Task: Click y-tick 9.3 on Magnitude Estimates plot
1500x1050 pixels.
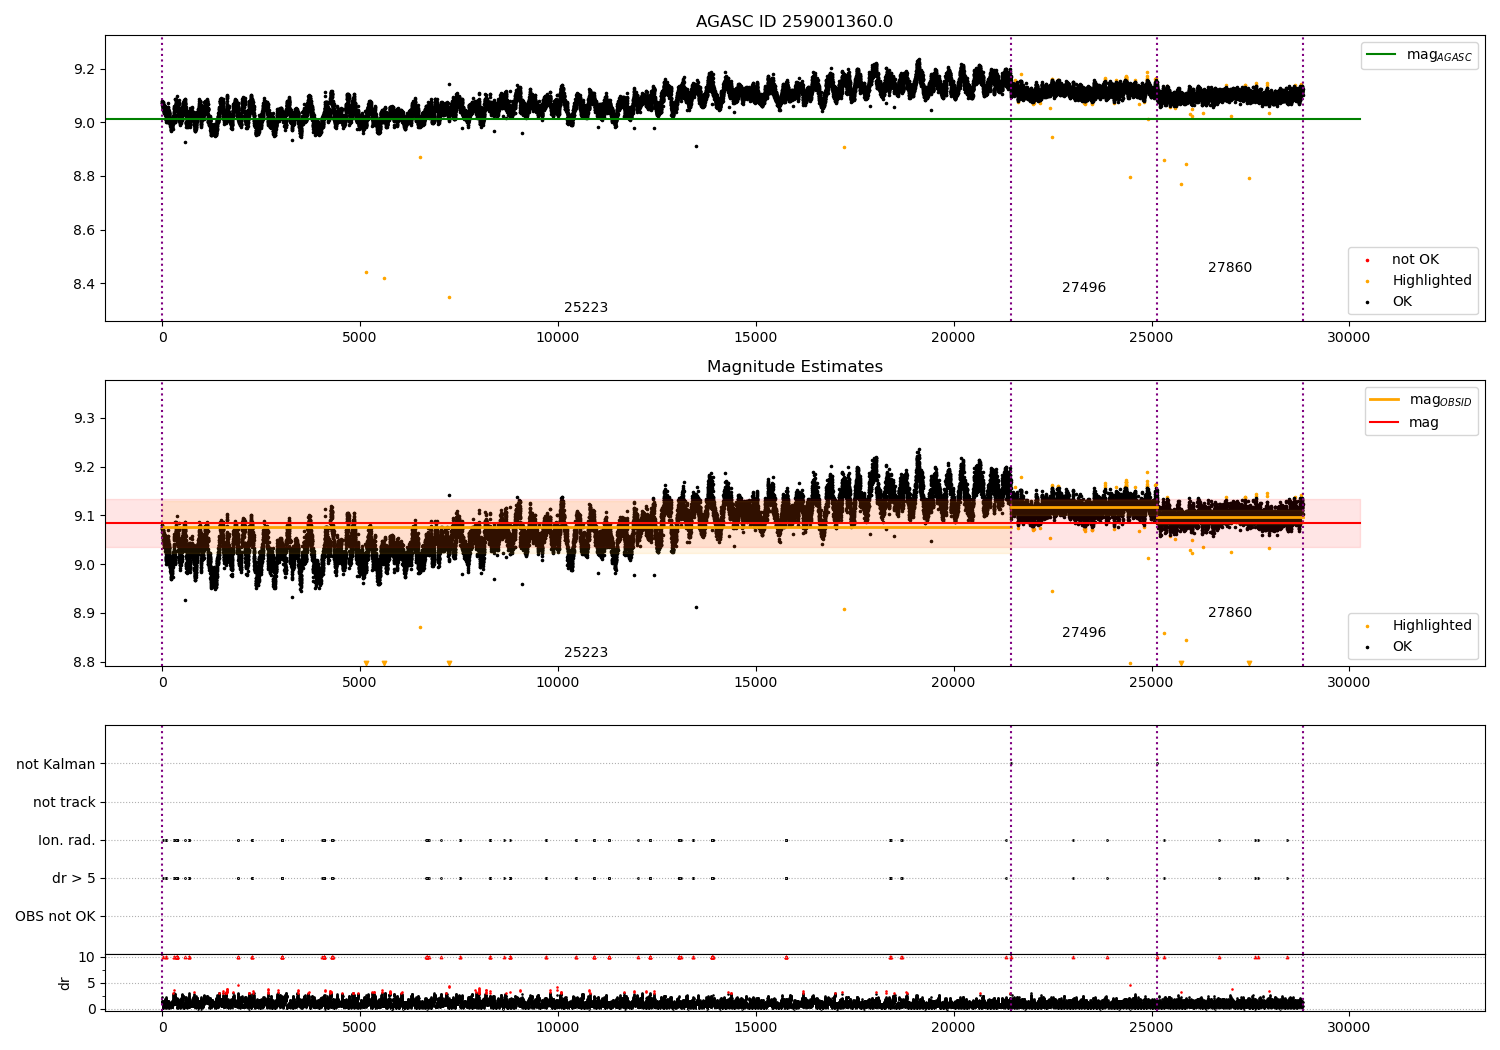Action: click(86, 418)
